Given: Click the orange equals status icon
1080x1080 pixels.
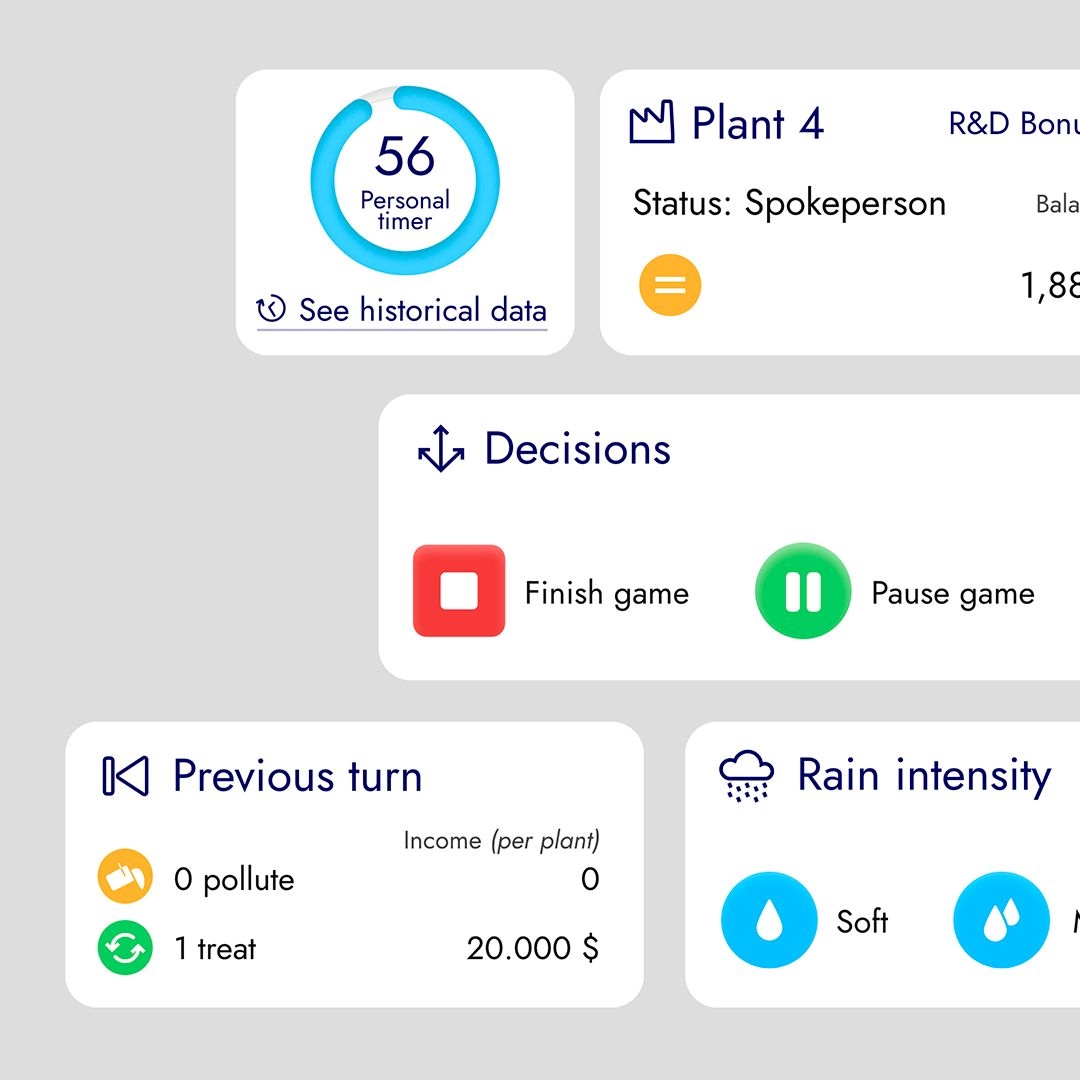Looking at the screenshot, I should click(x=670, y=284).
